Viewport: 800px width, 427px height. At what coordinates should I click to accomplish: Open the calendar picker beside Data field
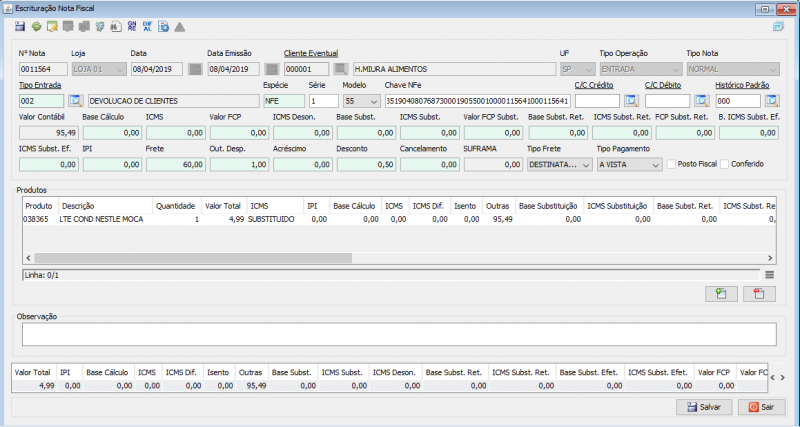tap(195, 69)
